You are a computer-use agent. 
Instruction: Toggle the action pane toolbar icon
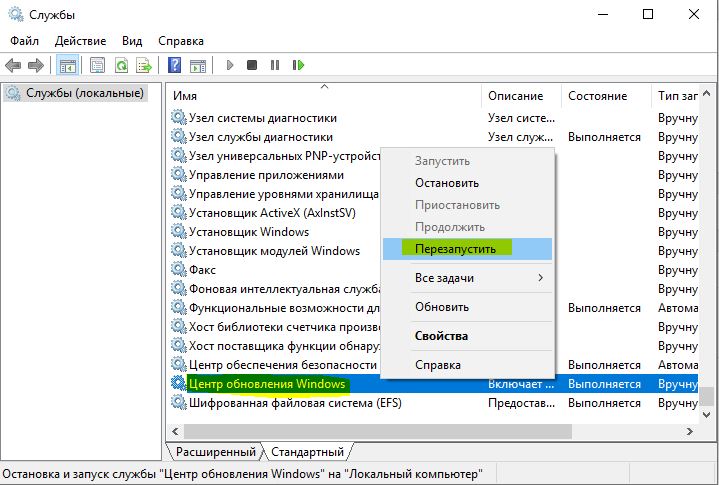tap(198, 66)
